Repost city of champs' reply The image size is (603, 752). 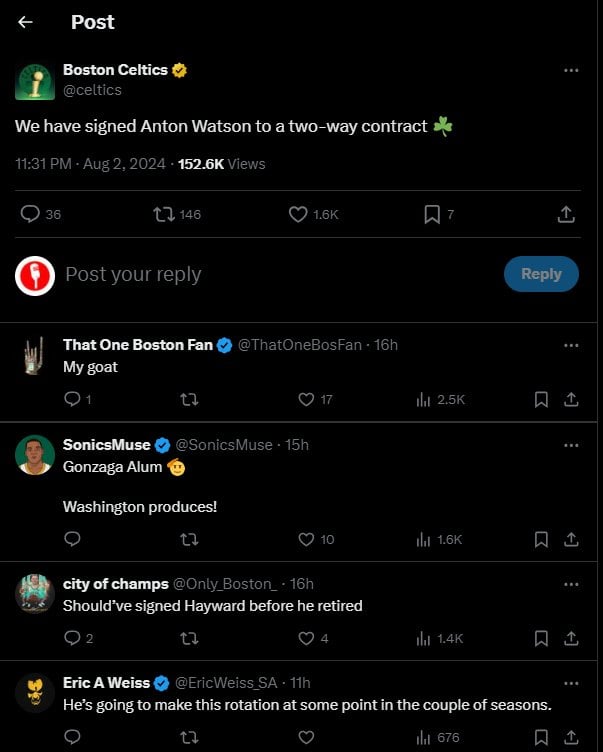point(188,638)
